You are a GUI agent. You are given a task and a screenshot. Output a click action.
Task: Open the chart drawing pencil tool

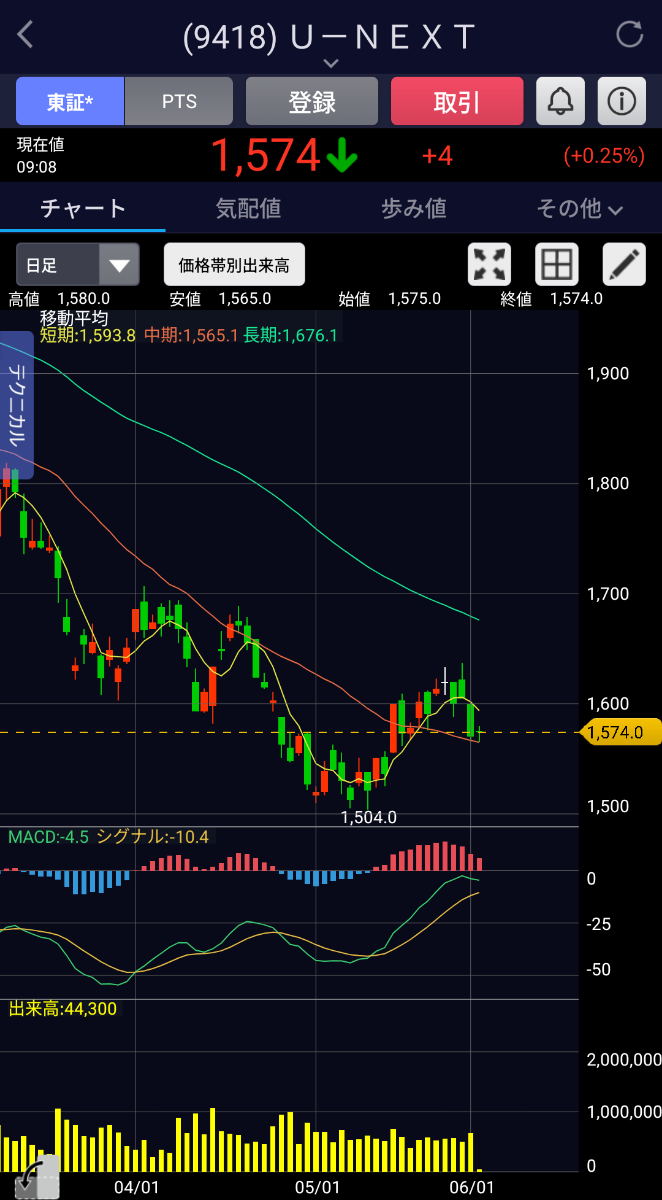624,264
